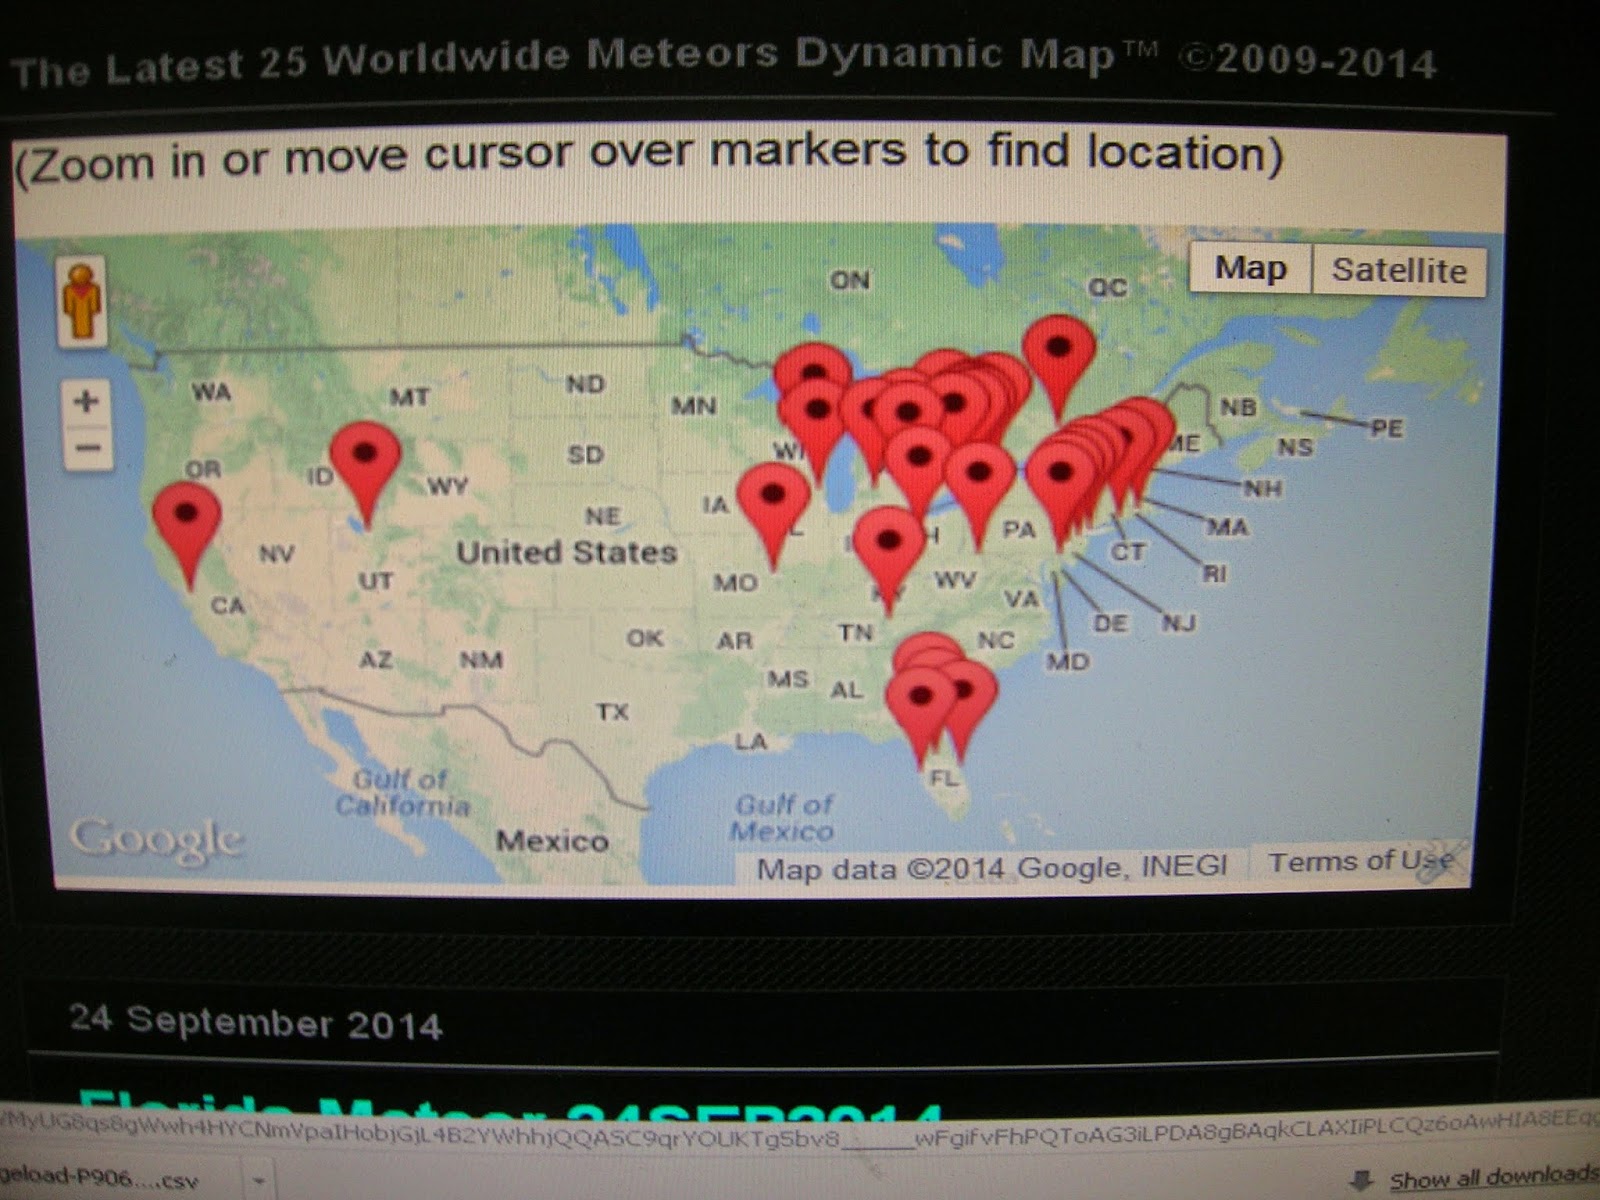The image size is (1600, 1200).
Task: Click the SD state label
Action: tap(585, 455)
